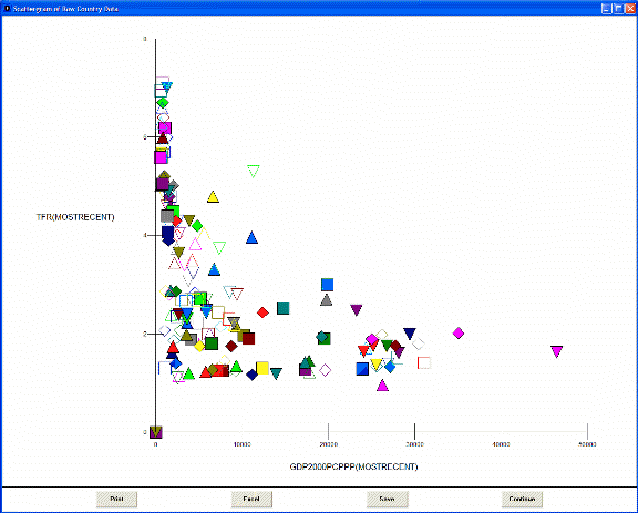Select the purple inverted triangle near 23000 GDP

(x=356, y=310)
